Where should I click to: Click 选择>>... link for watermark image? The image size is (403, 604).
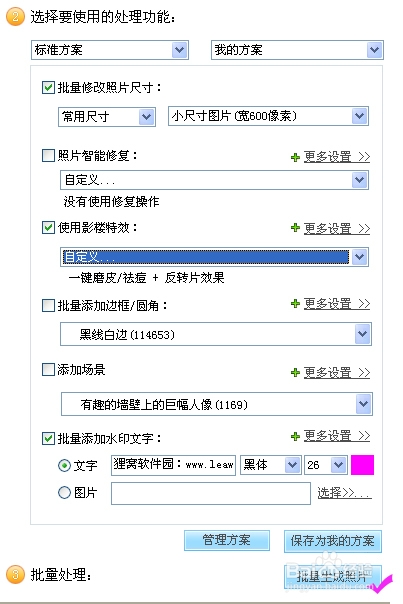(344, 493)
